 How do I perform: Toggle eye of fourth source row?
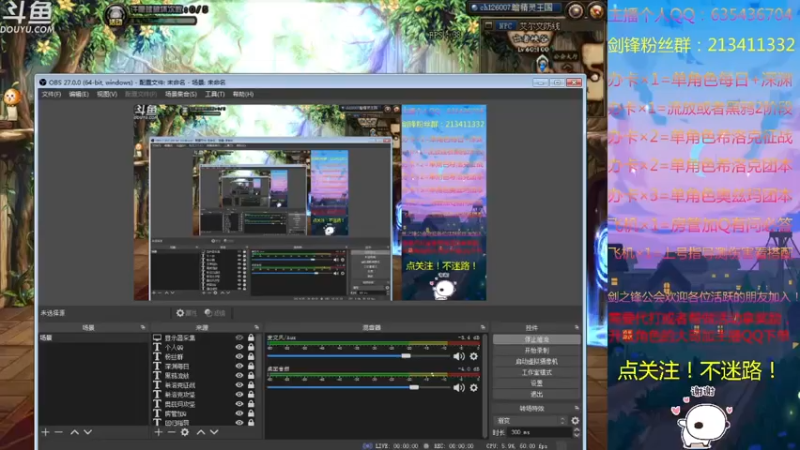[239, 366]
